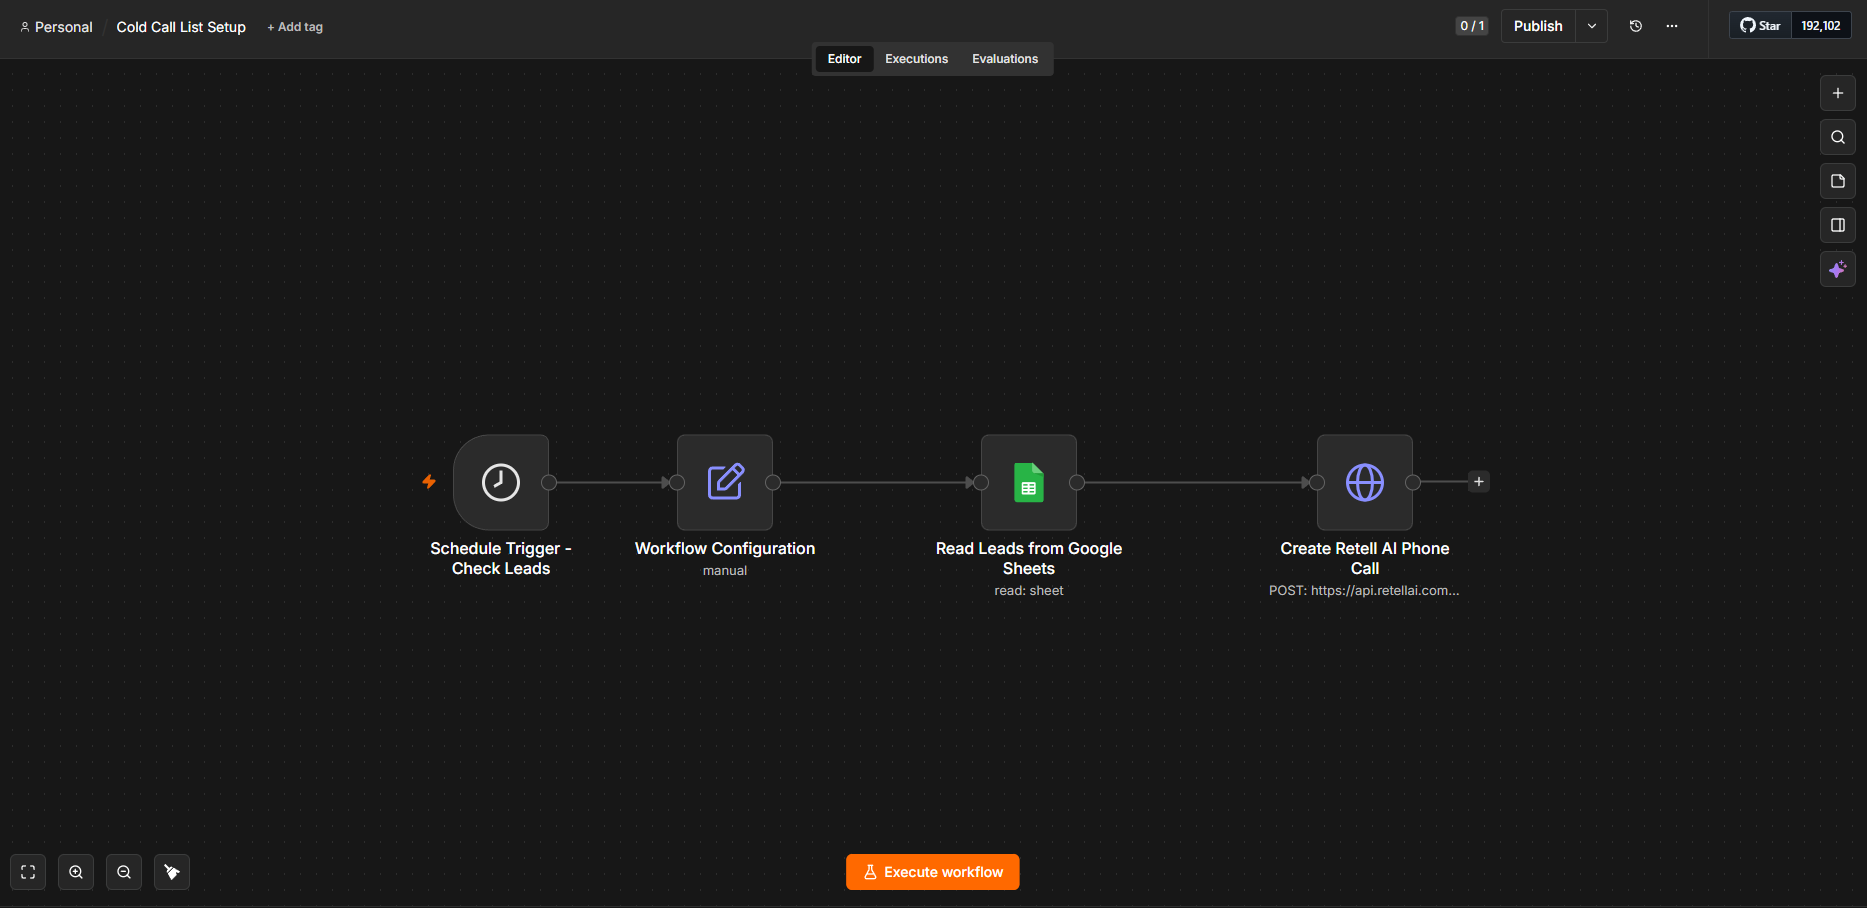Switch to the Editor tab

tap(844, 59)
